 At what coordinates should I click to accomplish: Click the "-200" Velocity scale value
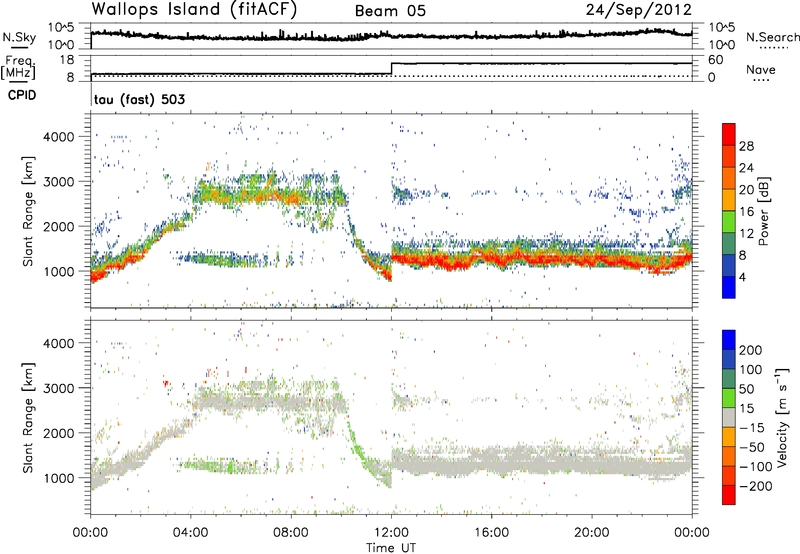tap(756, 486)
